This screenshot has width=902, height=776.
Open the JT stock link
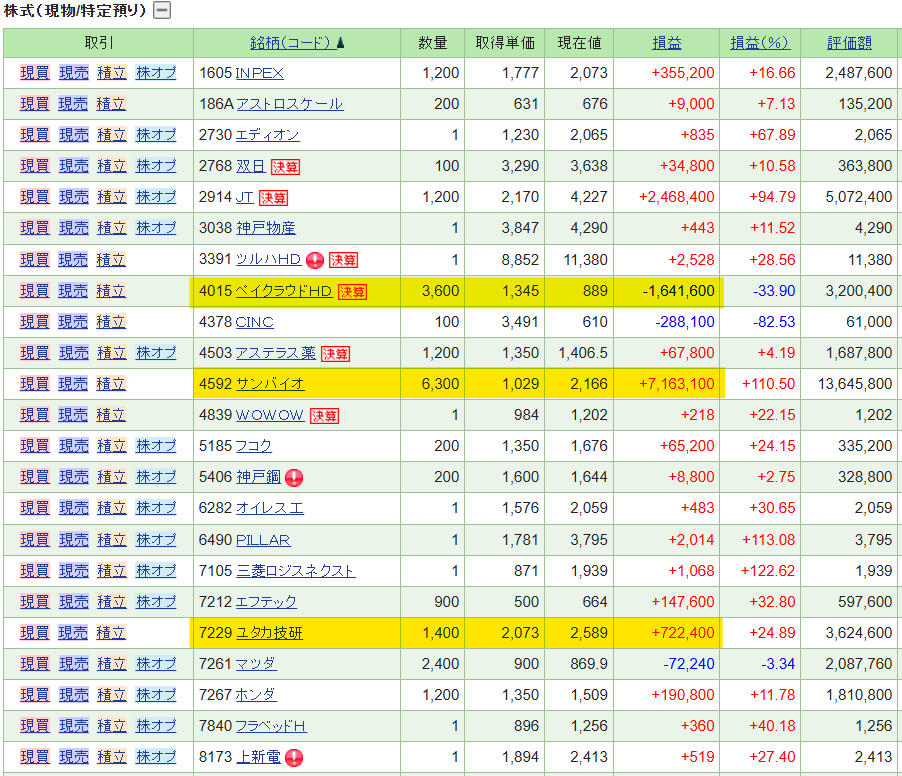click(244, 197)
